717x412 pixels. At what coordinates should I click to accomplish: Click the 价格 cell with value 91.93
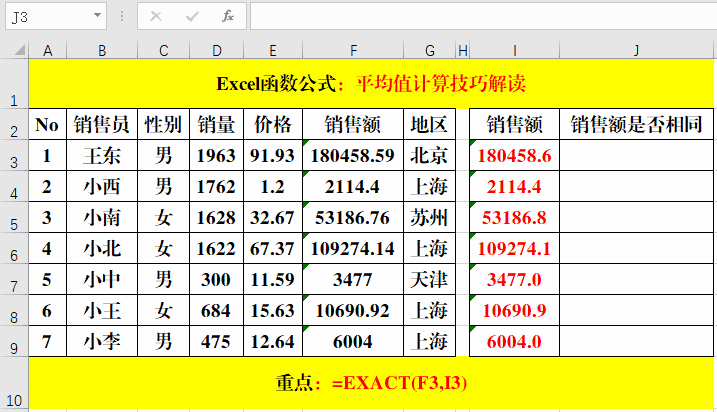[x=273, y=155]
